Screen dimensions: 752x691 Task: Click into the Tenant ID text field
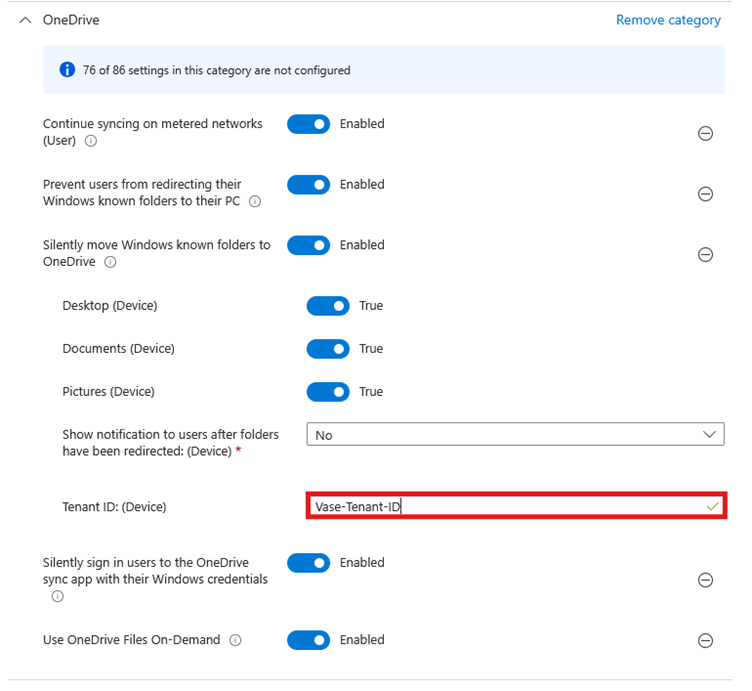(x=517, y=506)
